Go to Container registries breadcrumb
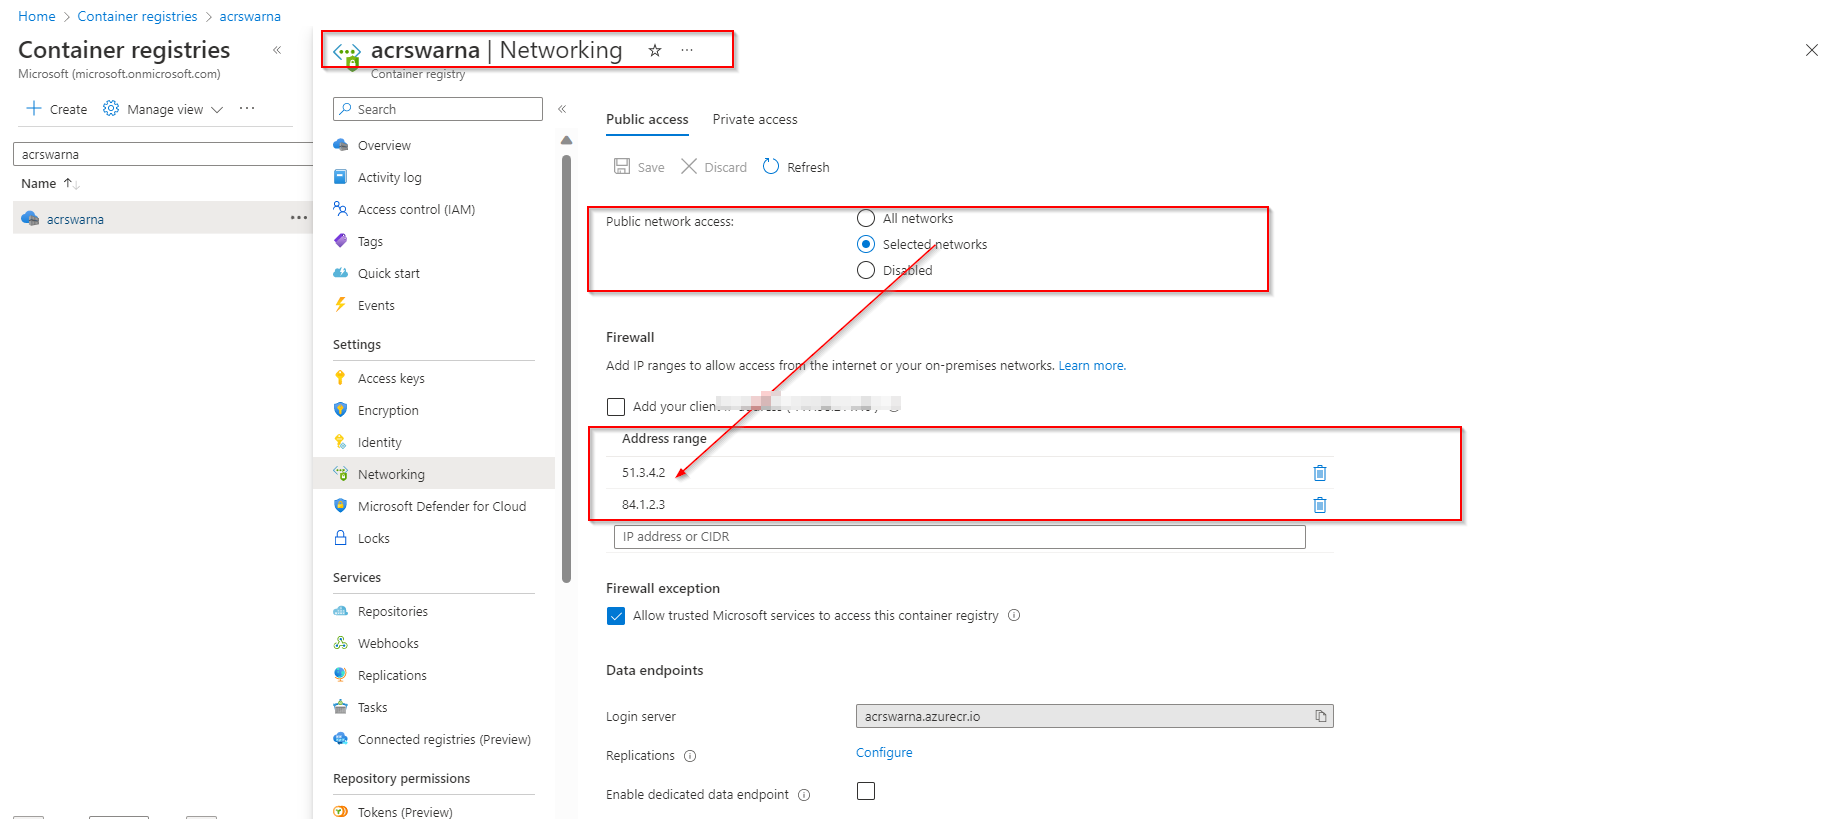1825x819 pixels. pos(137,16)
